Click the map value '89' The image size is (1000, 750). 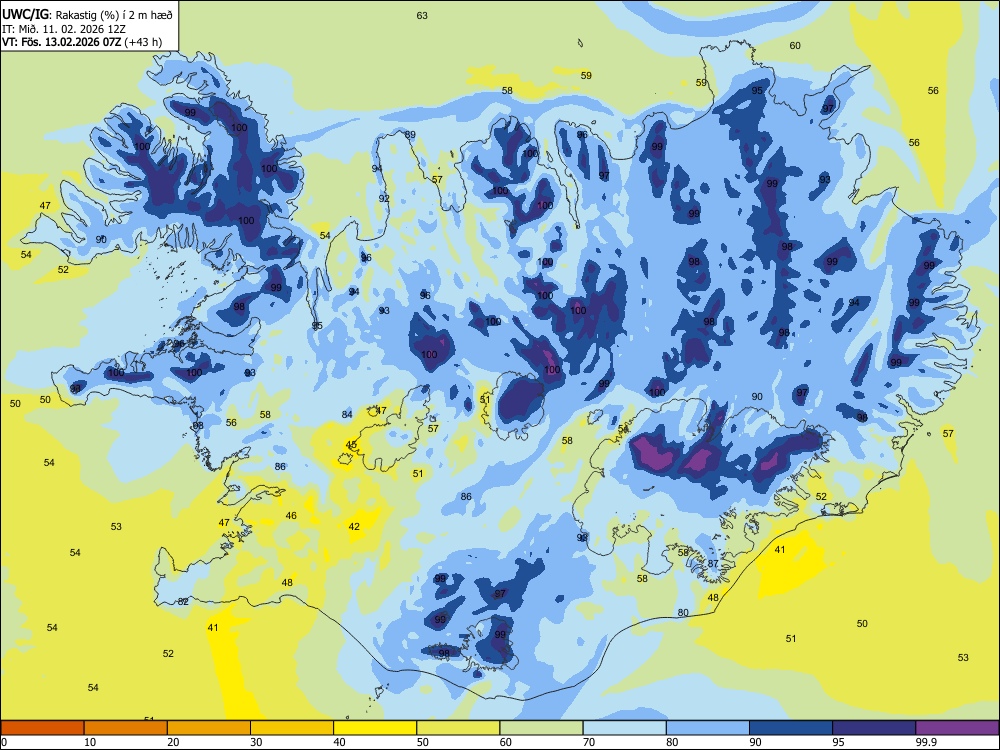pos(410,135)
